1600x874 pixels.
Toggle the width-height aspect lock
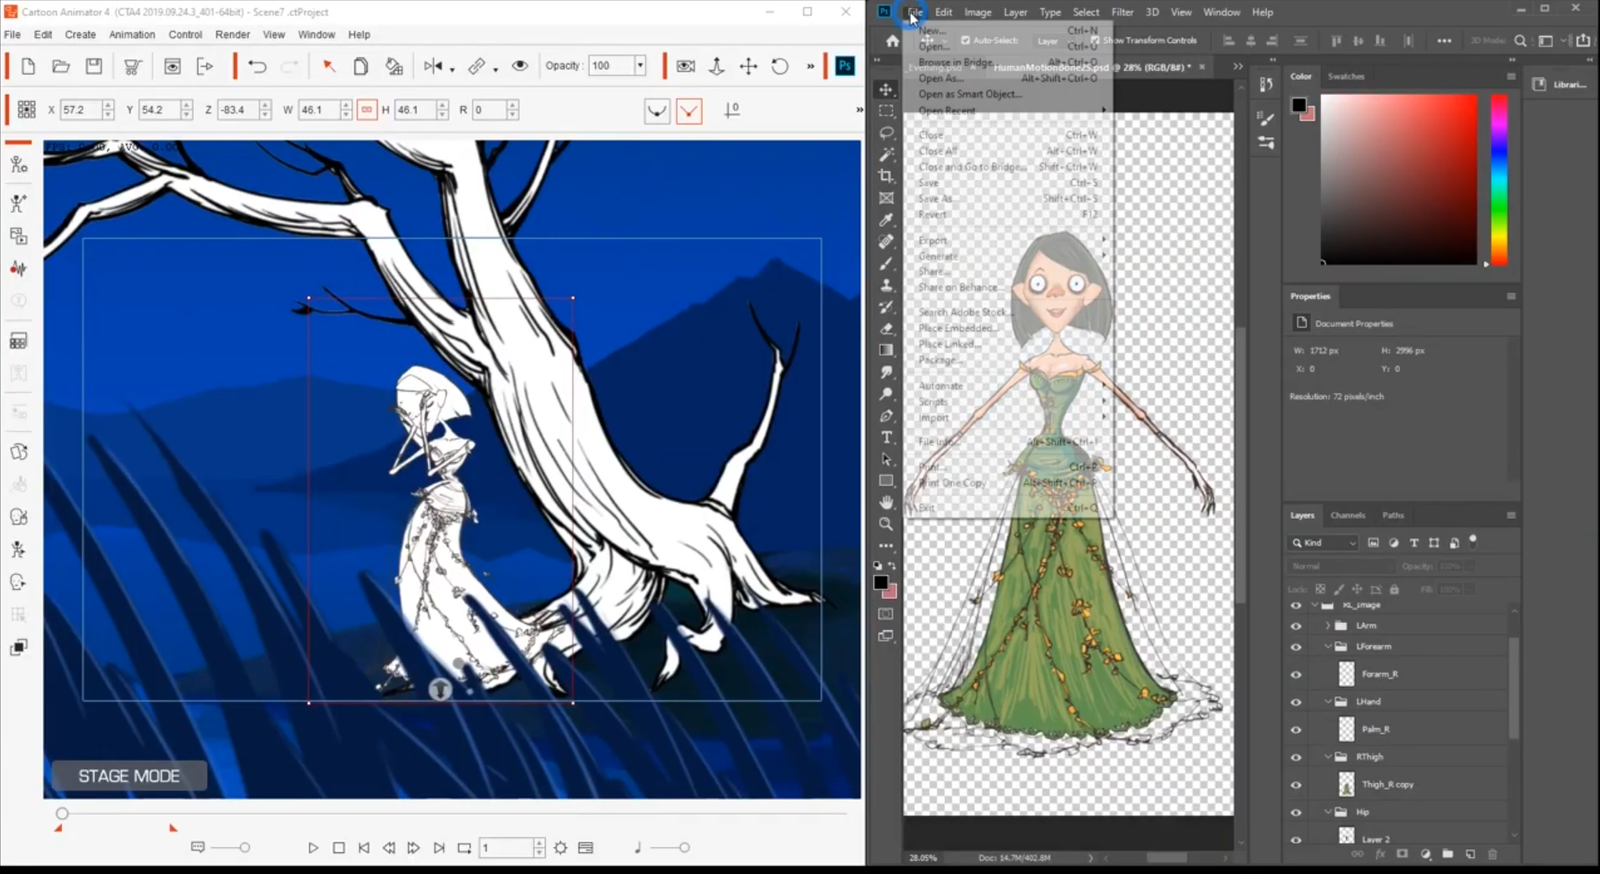coord(367,110)
